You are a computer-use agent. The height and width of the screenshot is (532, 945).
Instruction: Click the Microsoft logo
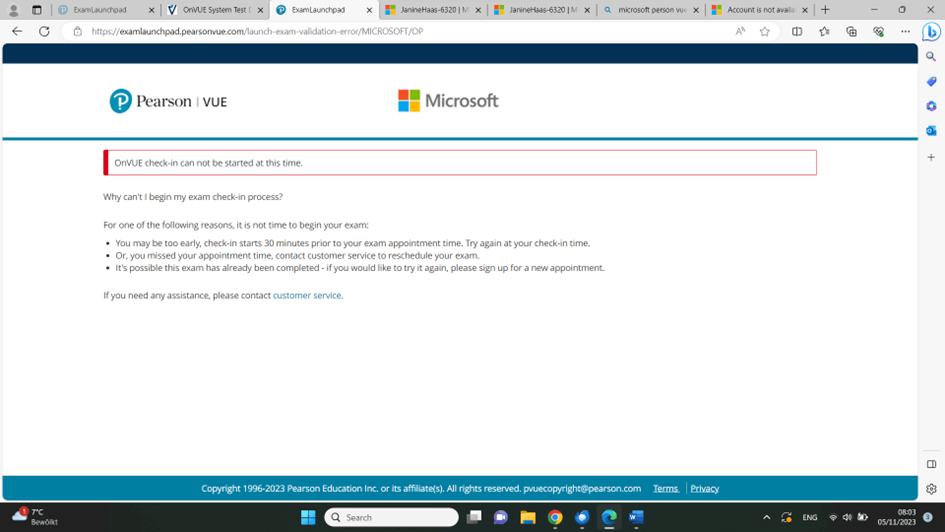pos(448,101)
